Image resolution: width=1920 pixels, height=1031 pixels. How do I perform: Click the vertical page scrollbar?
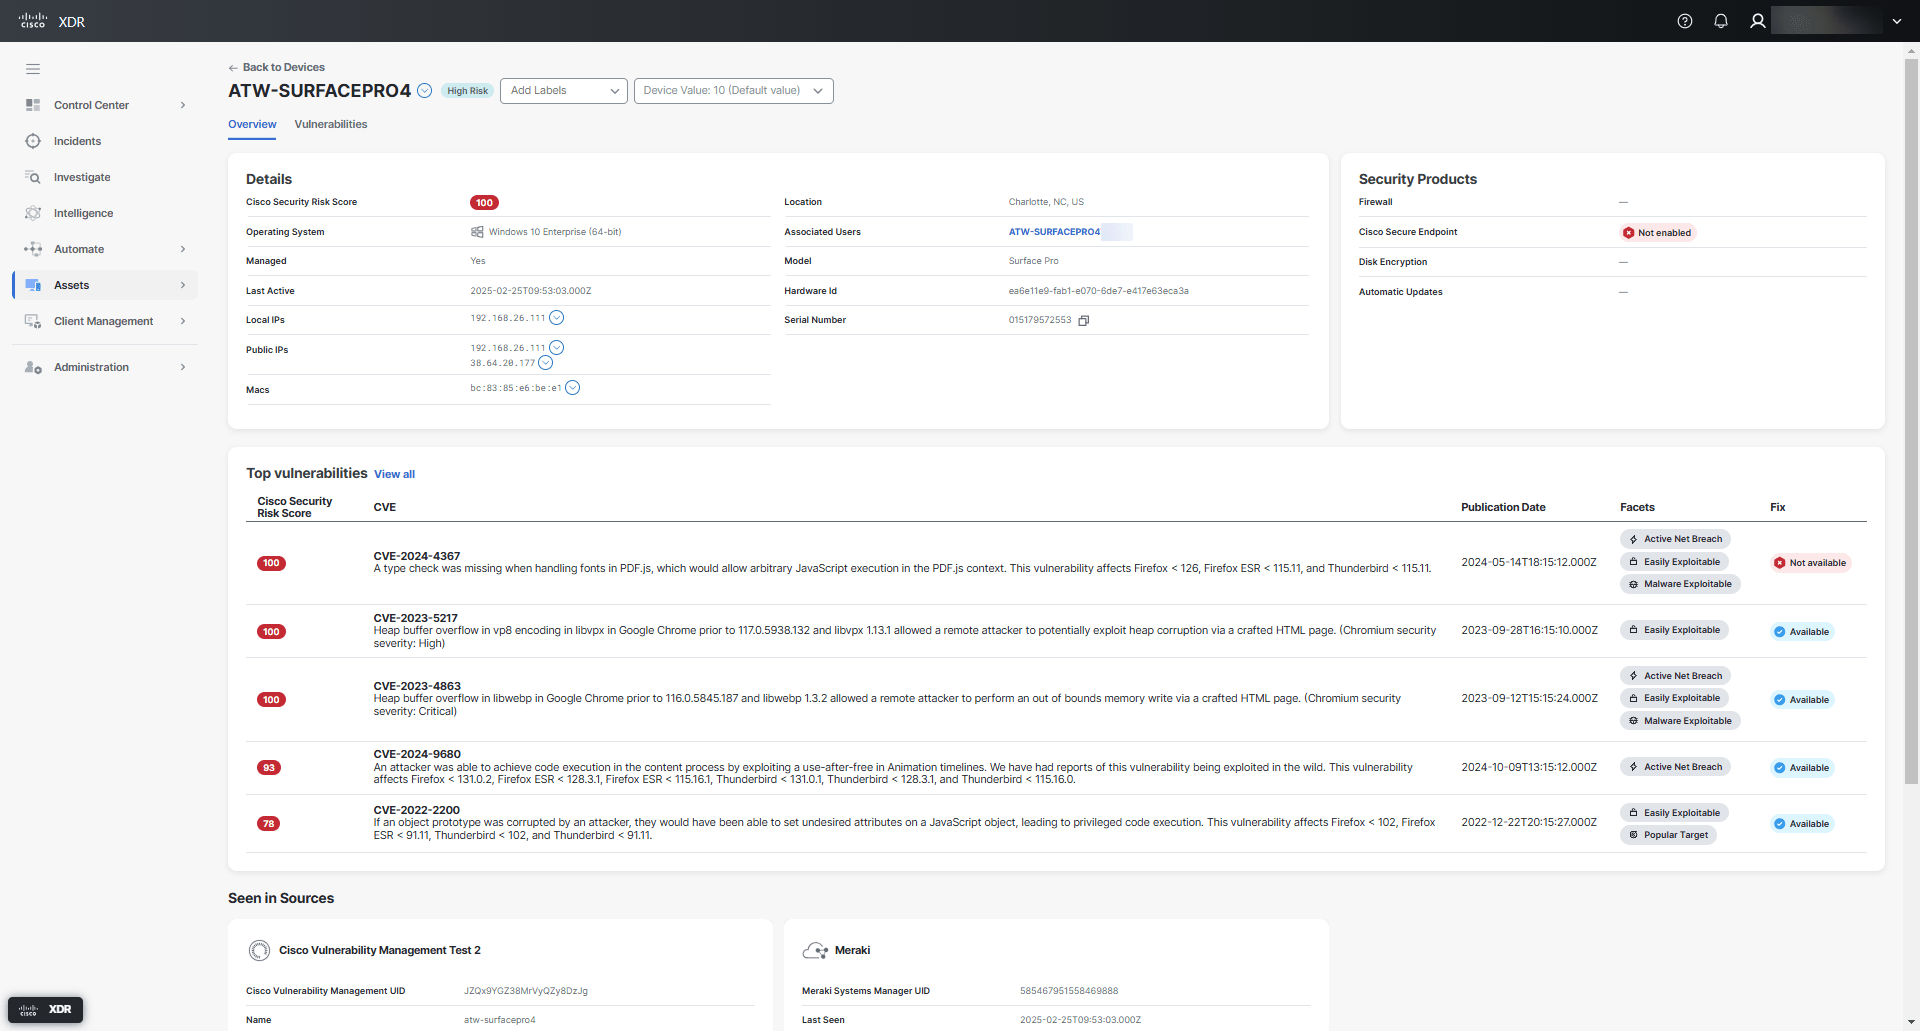pyautogui.click(x=1911, y=420)
